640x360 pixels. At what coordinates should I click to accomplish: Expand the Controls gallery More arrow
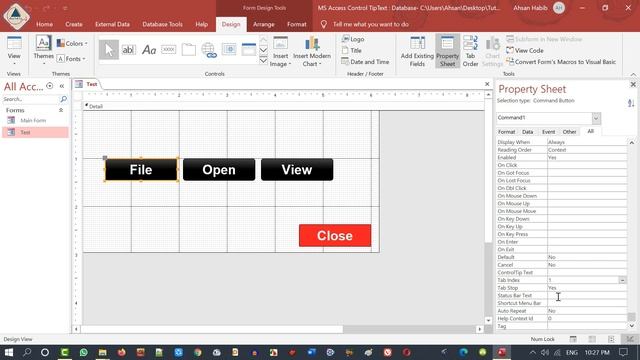pyautogui.click(x=263, y=60)
